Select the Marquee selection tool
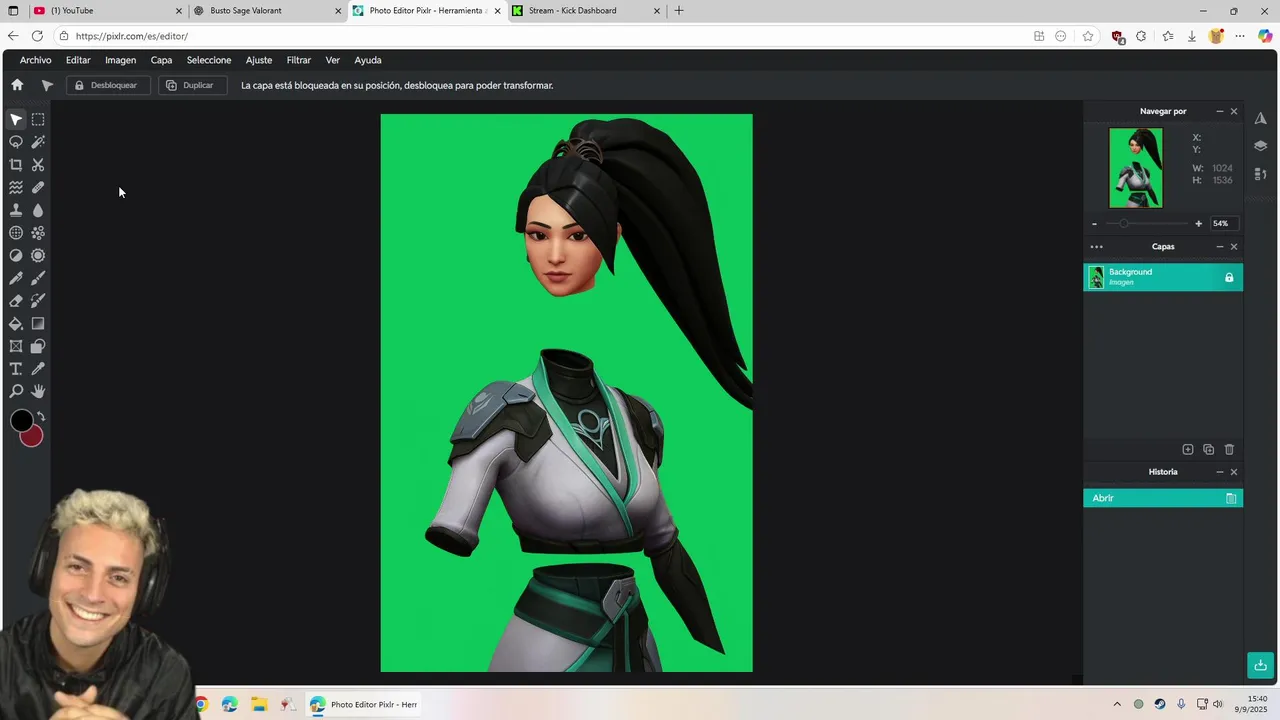The height and width of the screenshot is (720, 1280). pyautogui.click(x=38, y=119)
